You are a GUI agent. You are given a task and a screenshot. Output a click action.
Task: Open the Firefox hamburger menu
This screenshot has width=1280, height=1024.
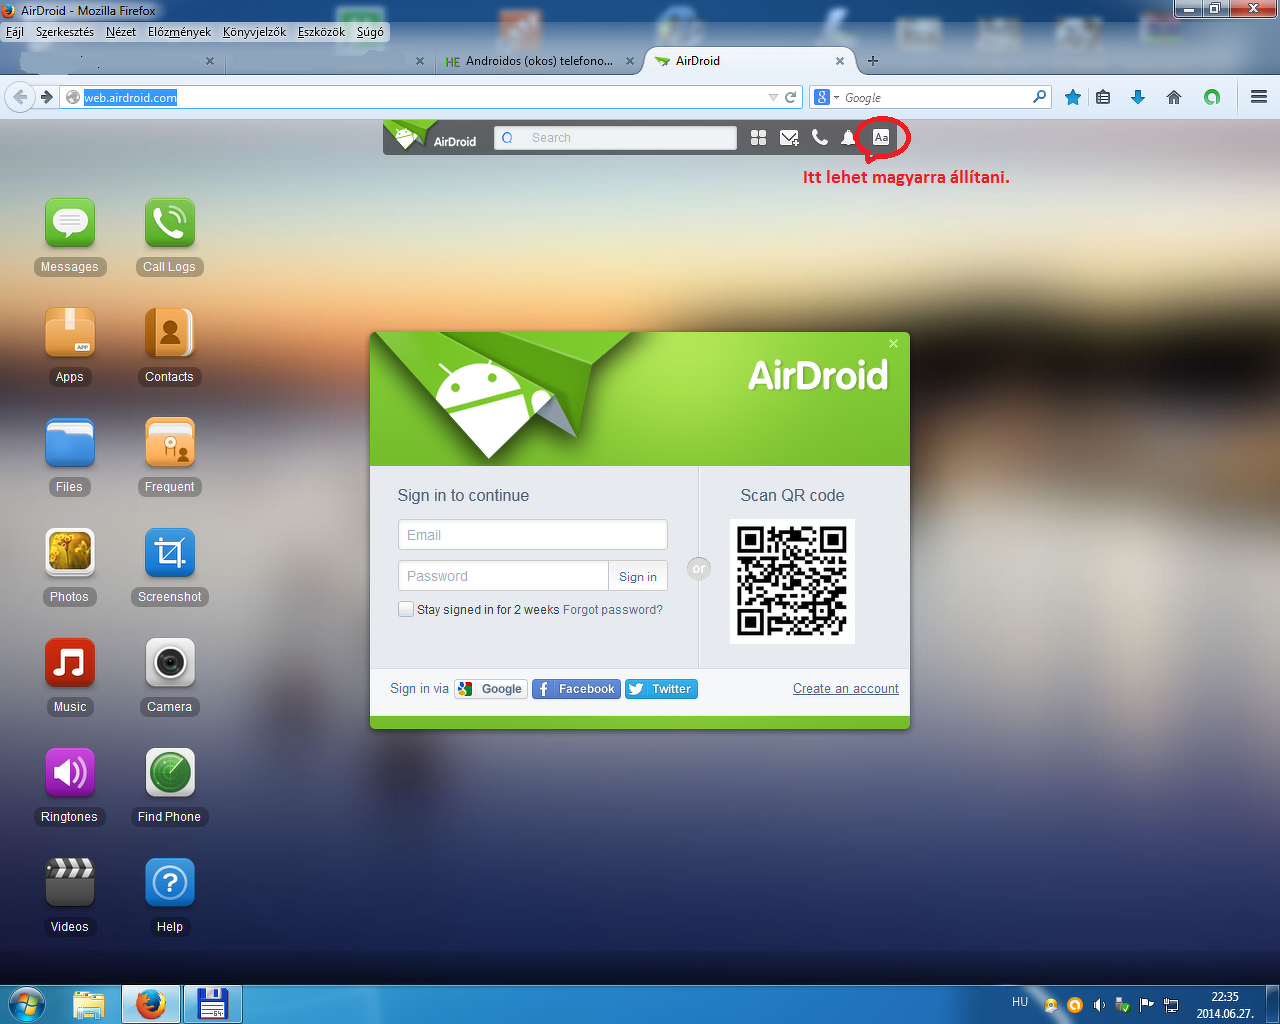[1259, 97]
